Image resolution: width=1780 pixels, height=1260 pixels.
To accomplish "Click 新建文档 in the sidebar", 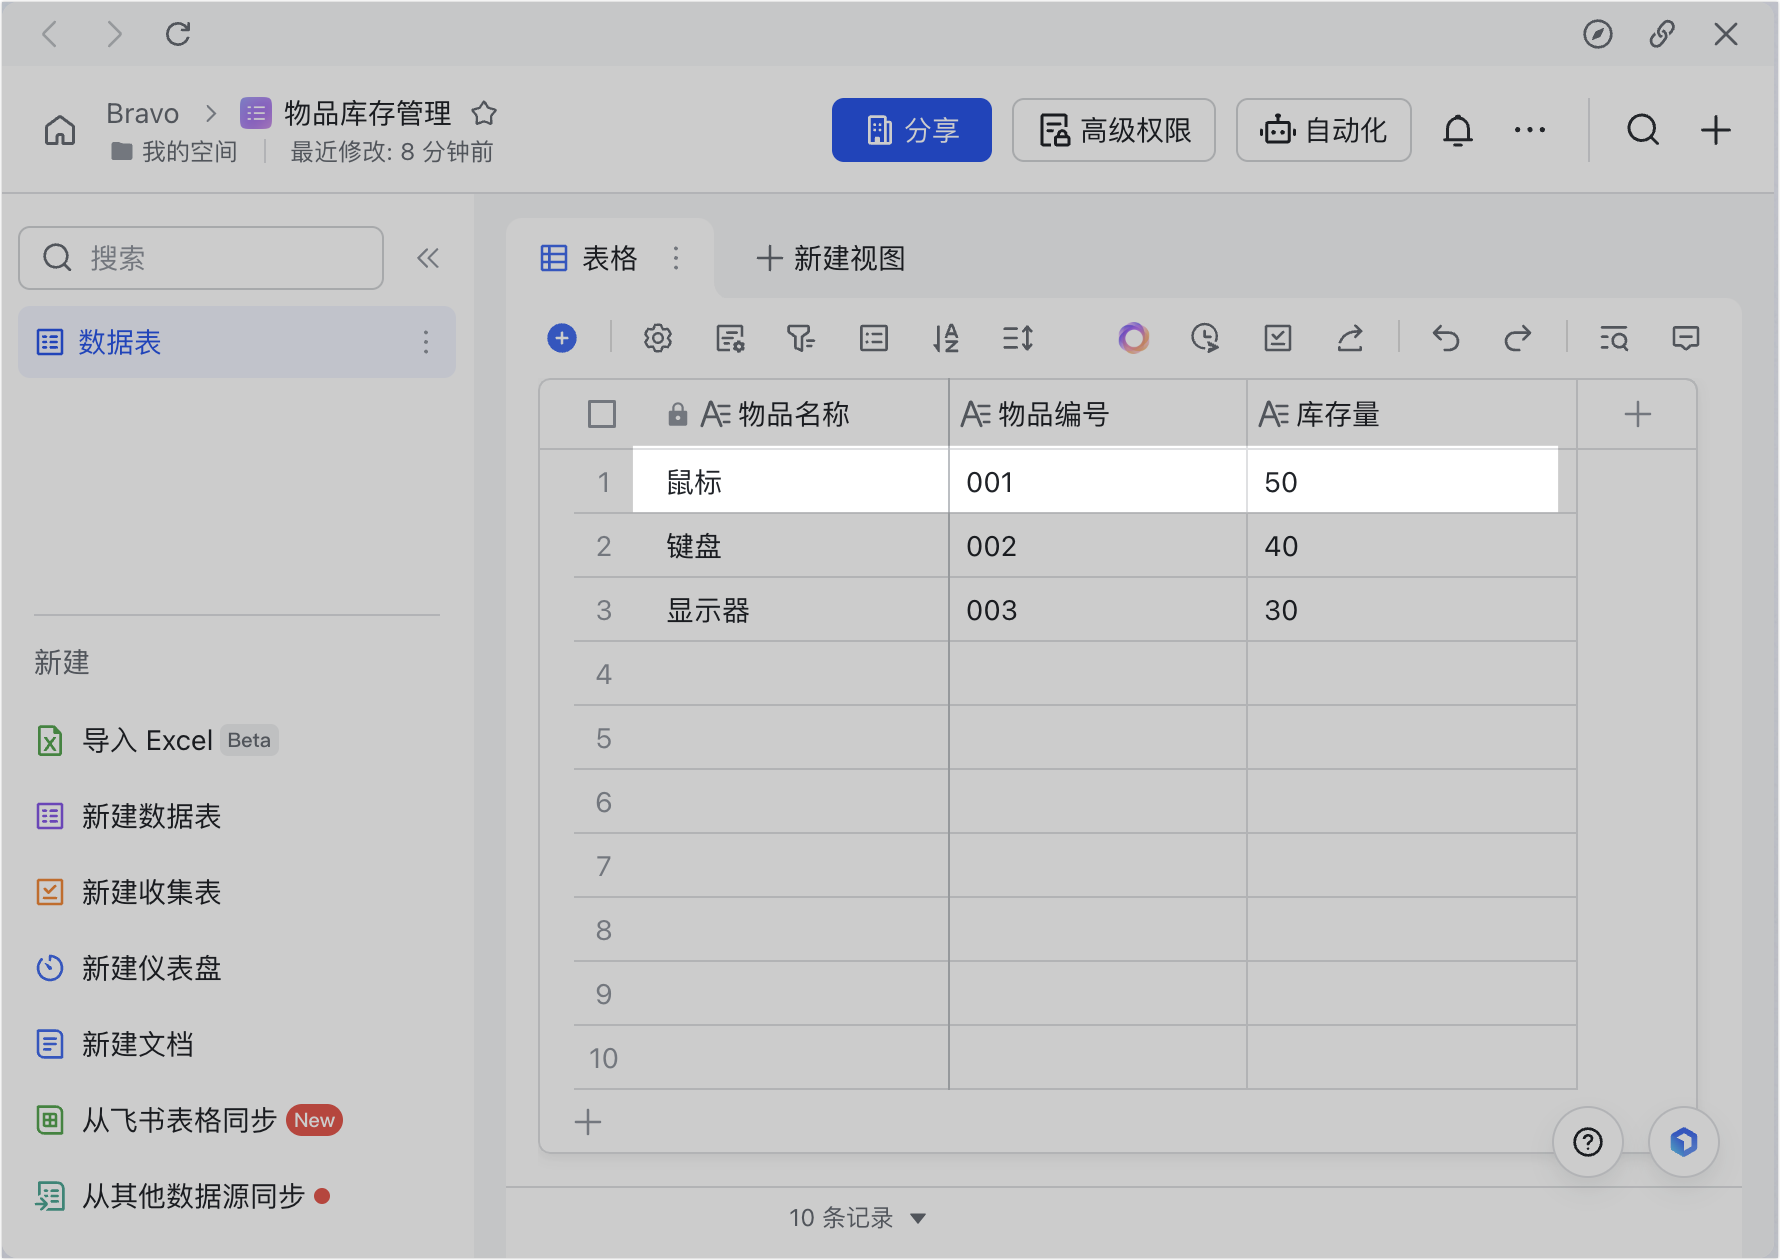I will point(115,1044).
